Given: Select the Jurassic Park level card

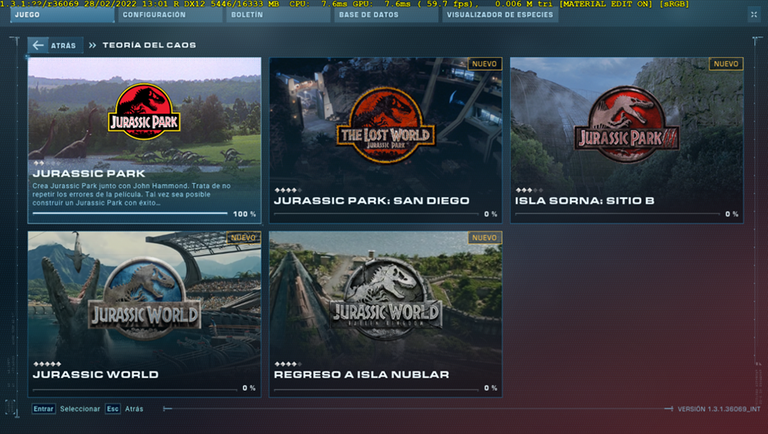Looking at the screenshot, I should tap(144, 140).
